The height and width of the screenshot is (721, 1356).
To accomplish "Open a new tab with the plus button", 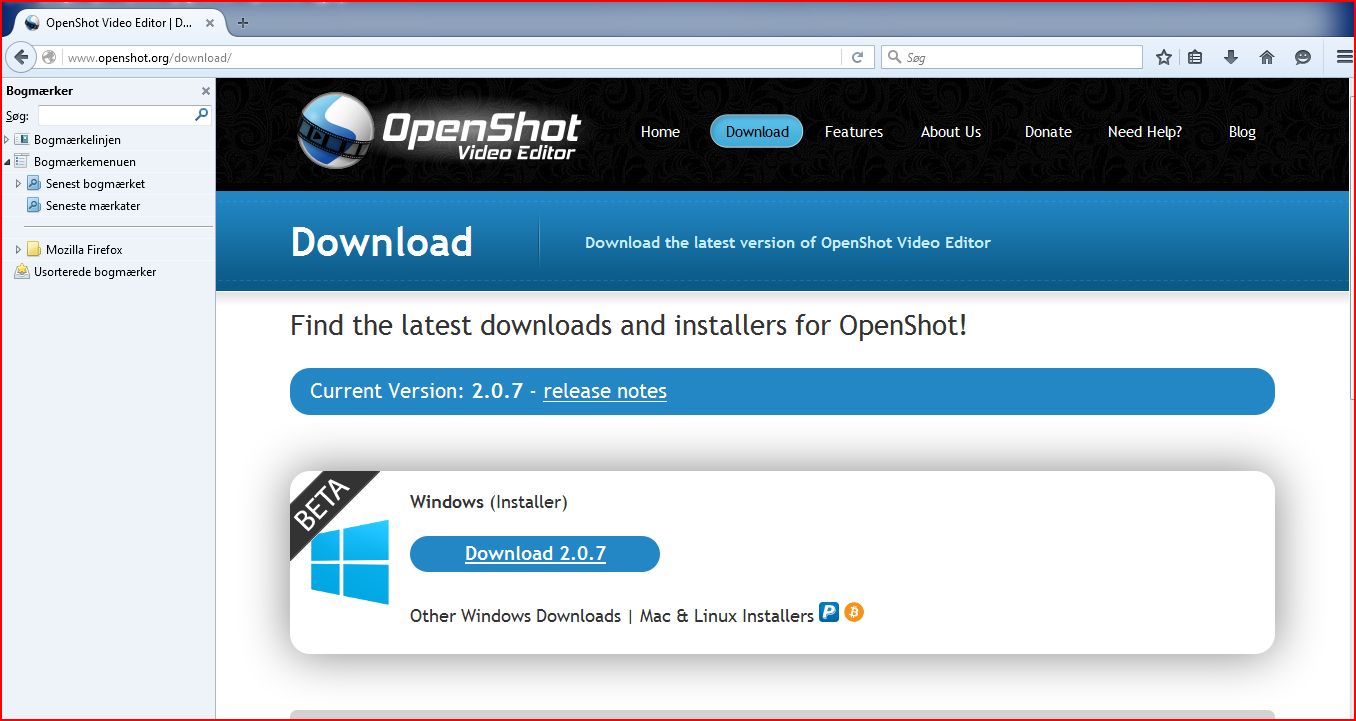I will [x=243, y=23].
